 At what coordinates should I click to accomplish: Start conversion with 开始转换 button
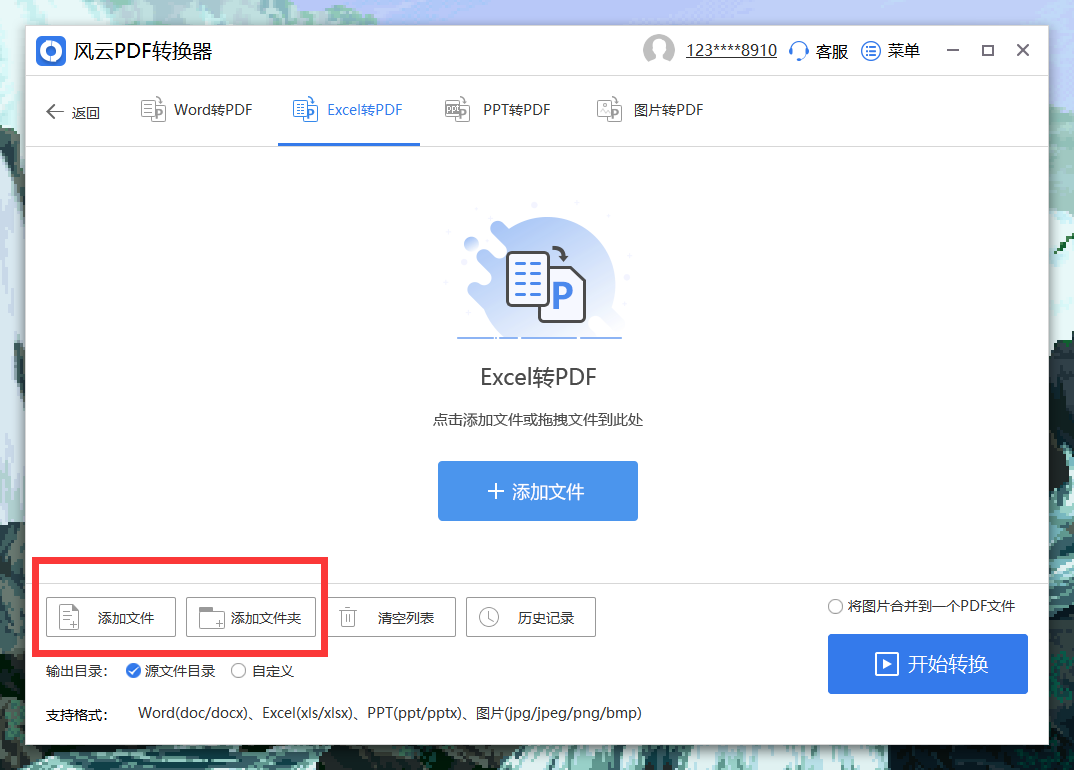[927, 664]
